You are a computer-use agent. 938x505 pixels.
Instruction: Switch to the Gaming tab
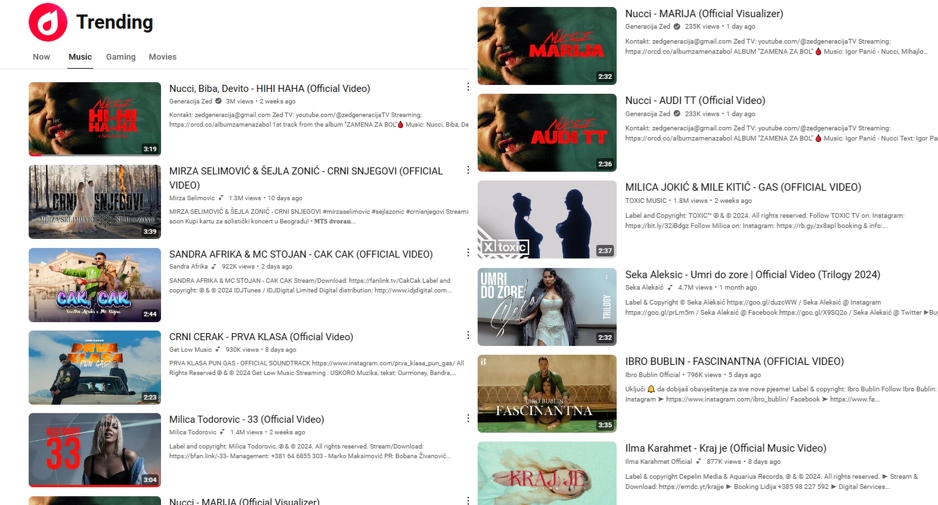[x=121, y=57]
